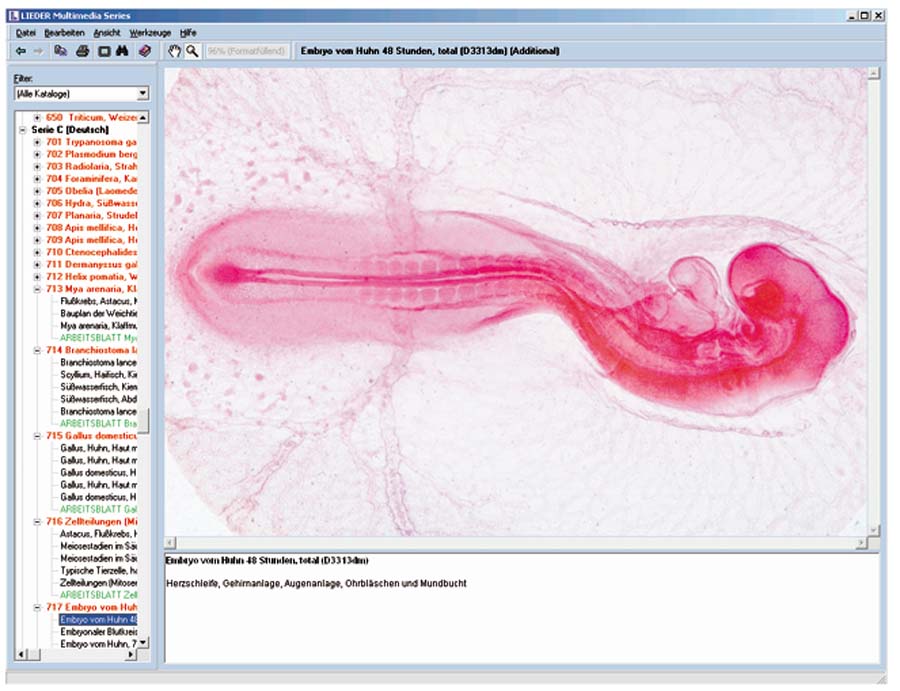Expand the 708 Apis mellifica node
This screenshot has width=900, height=691.
click(x=37, y=227)
